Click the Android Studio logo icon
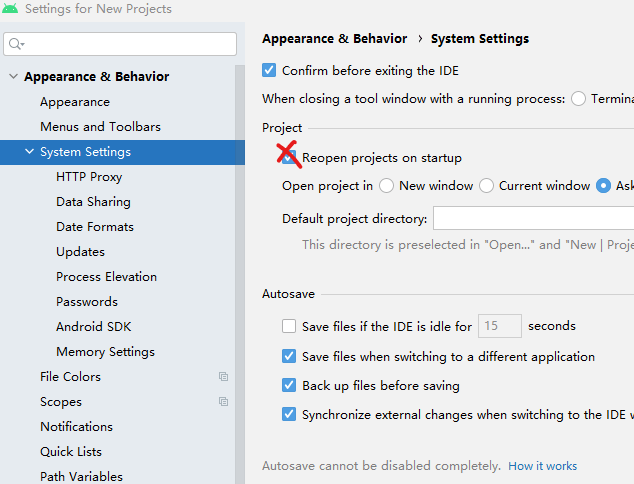The image size is (634, 484). 10,8
